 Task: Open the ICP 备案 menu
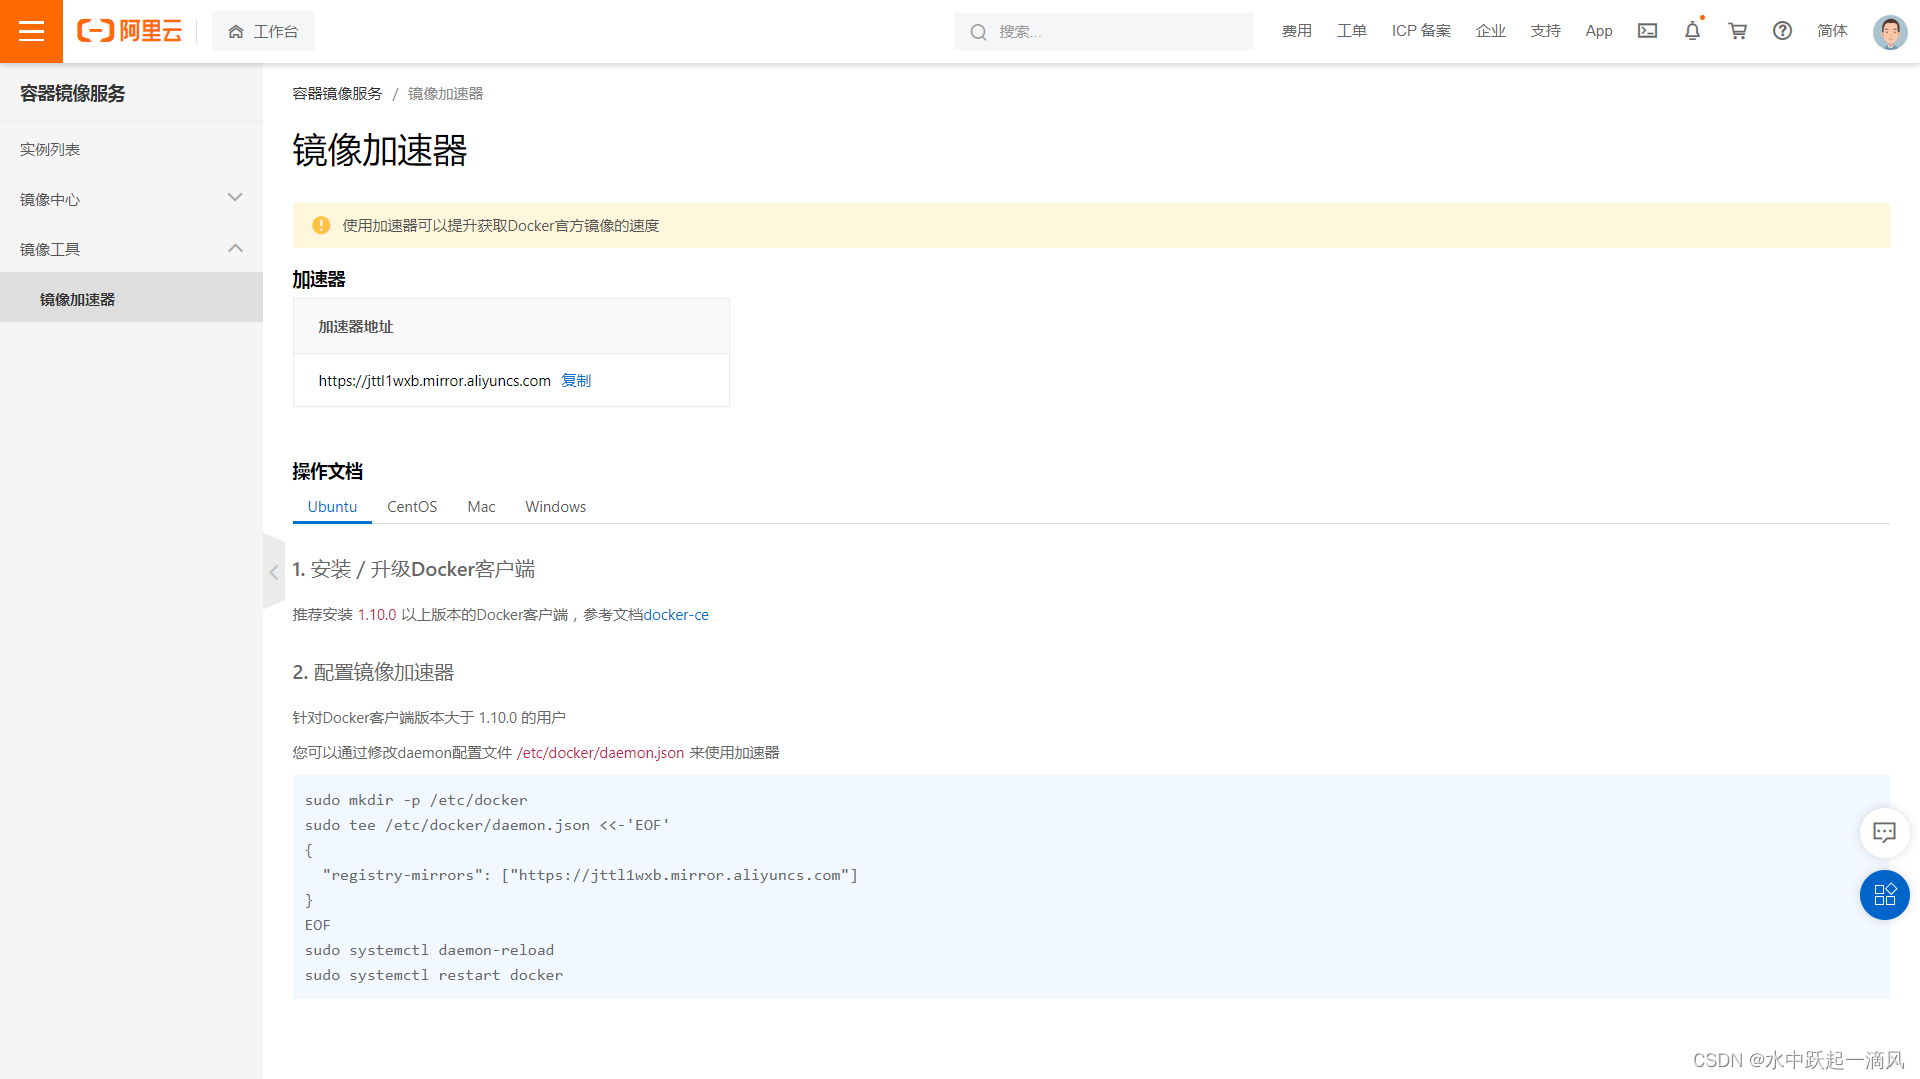click(x=1421, y=31)
